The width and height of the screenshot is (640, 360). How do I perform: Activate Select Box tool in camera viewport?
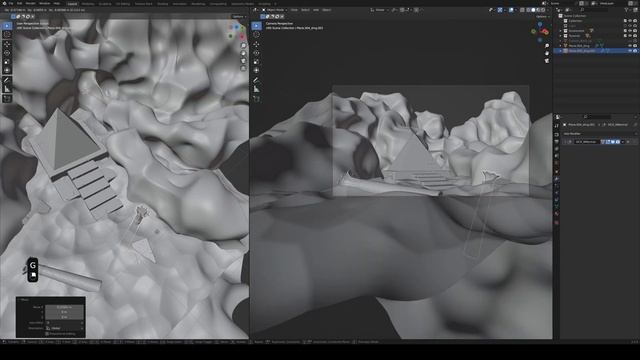(x=256, y=26)
